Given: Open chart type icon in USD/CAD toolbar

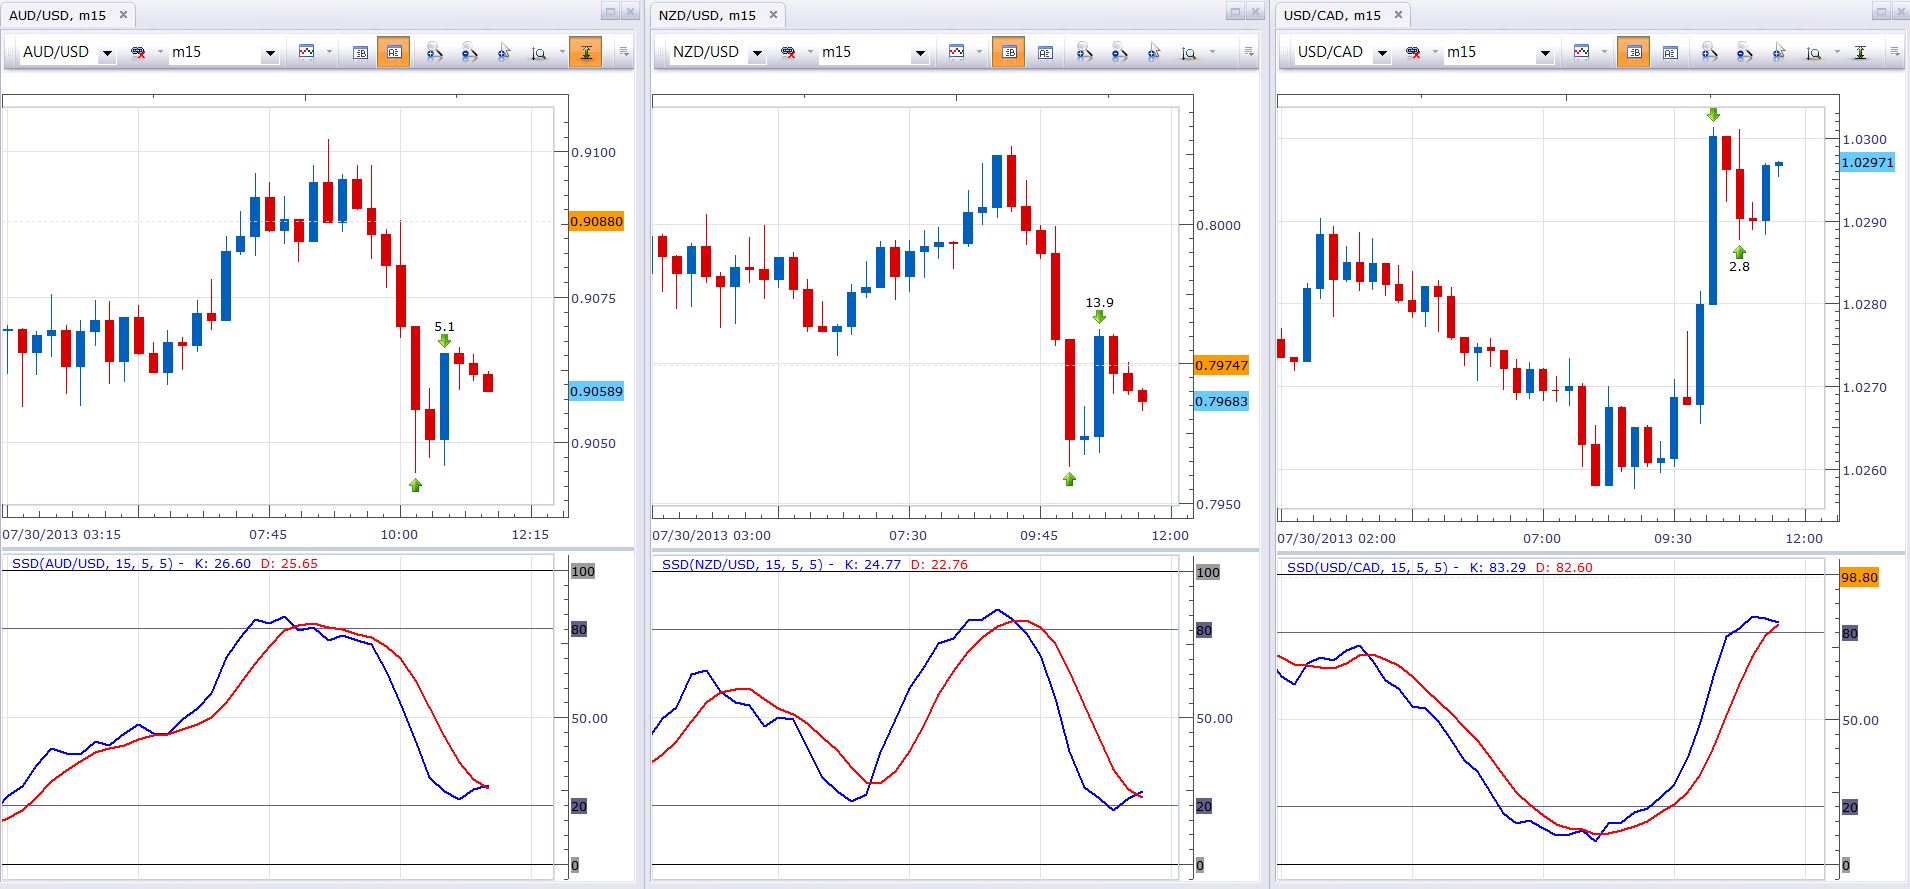Looking at the screenshot, I should 1581,52.
